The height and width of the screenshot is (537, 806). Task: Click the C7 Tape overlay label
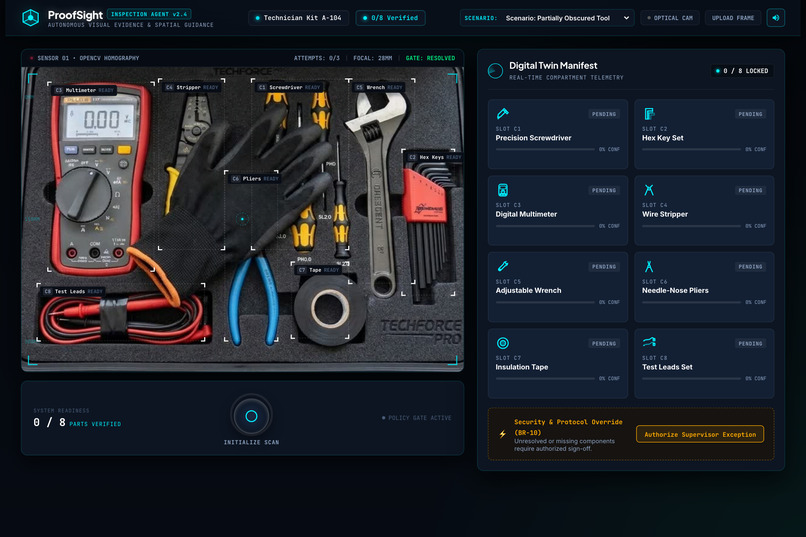(x=319, y=270)
